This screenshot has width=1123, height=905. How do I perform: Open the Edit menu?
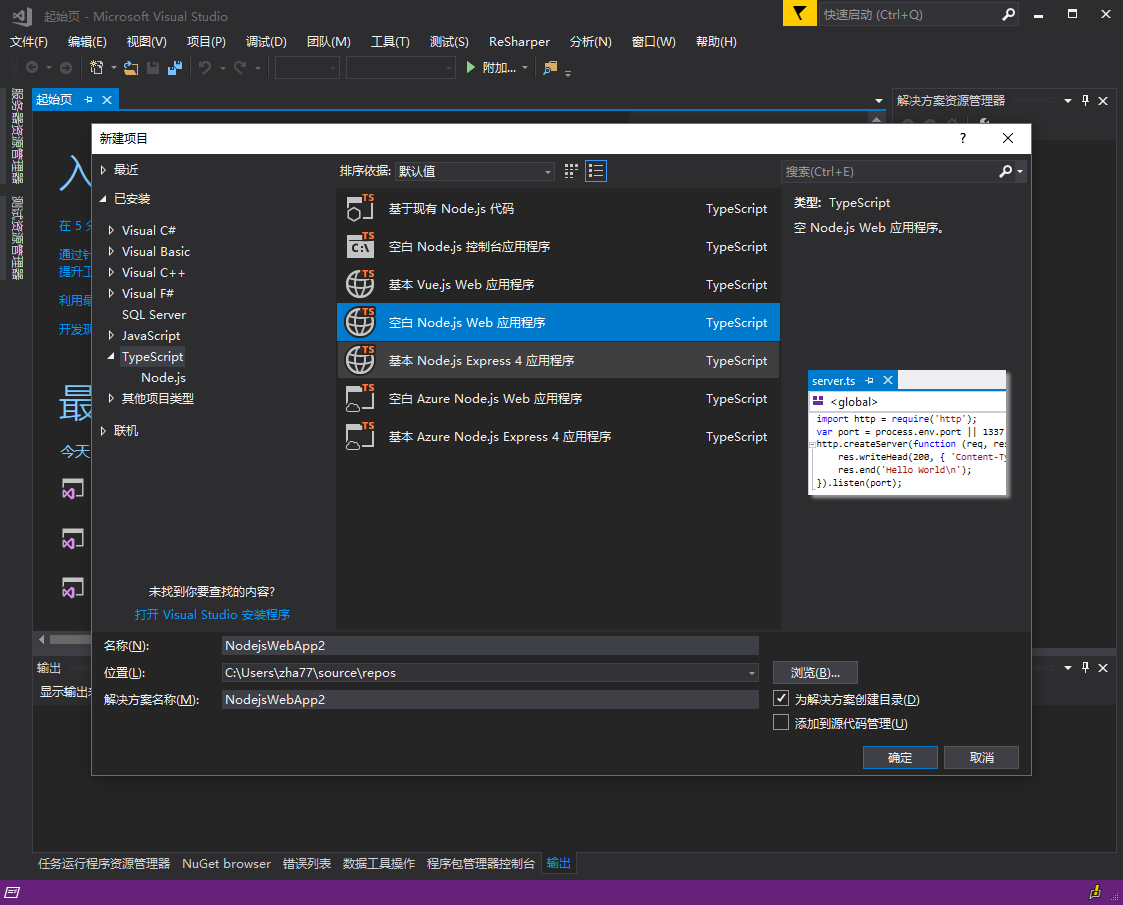(x=87, y=42)
